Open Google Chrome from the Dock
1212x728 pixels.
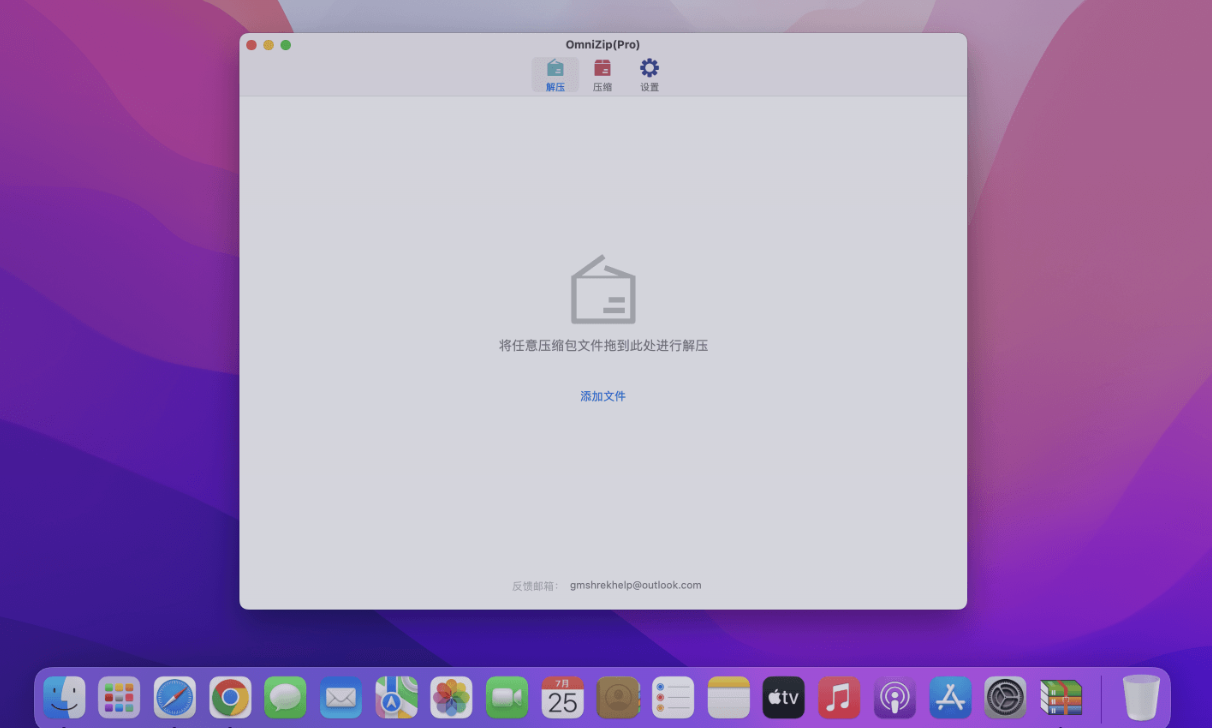pyautogui.click(x=230, y=697)
